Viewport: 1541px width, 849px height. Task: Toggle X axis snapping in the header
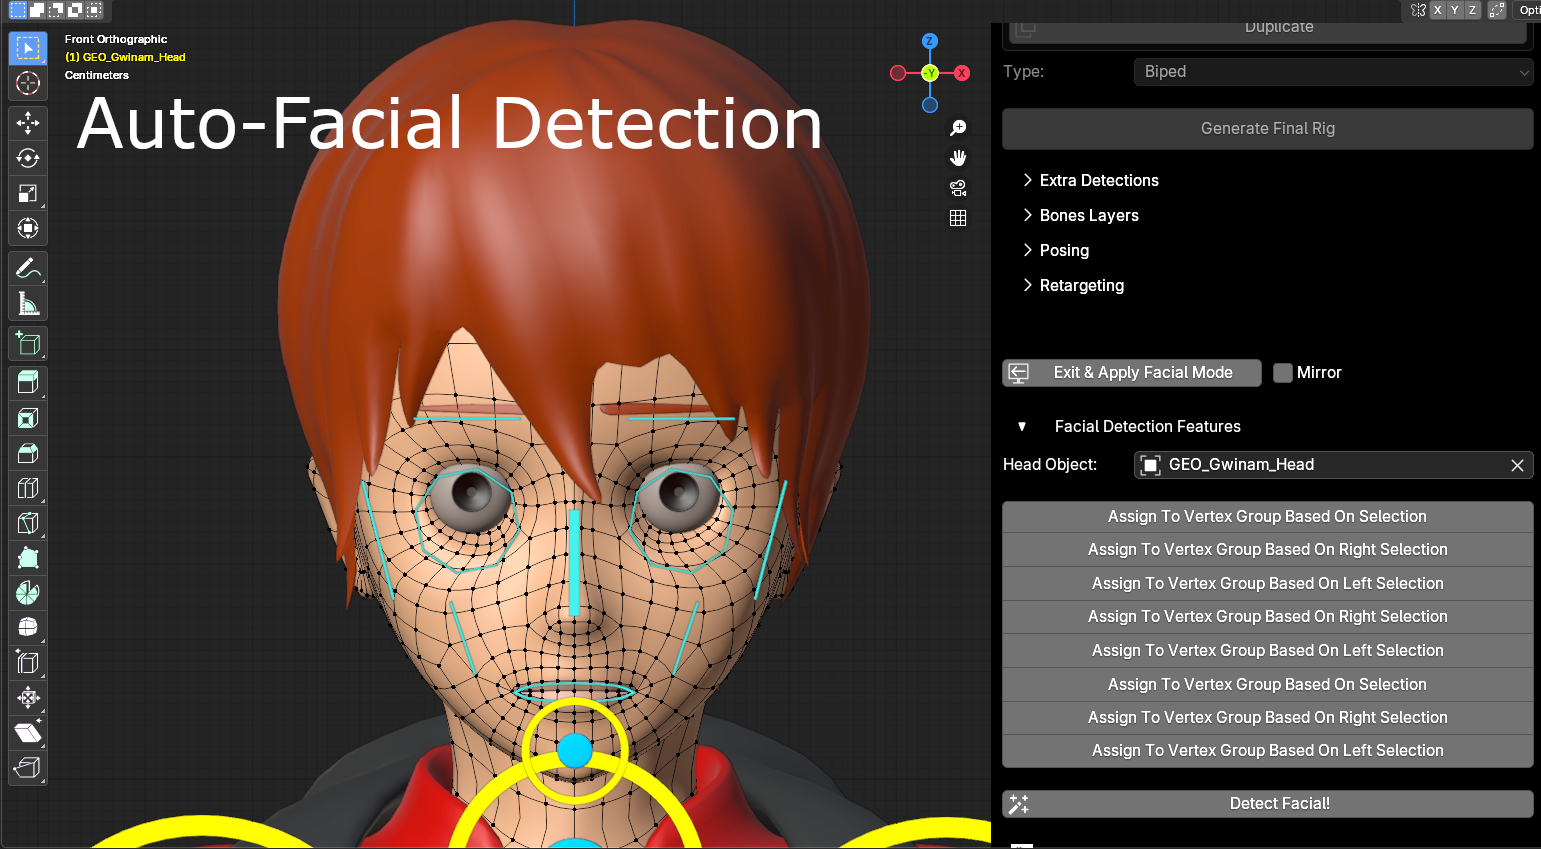click(x=1438, y=10)
